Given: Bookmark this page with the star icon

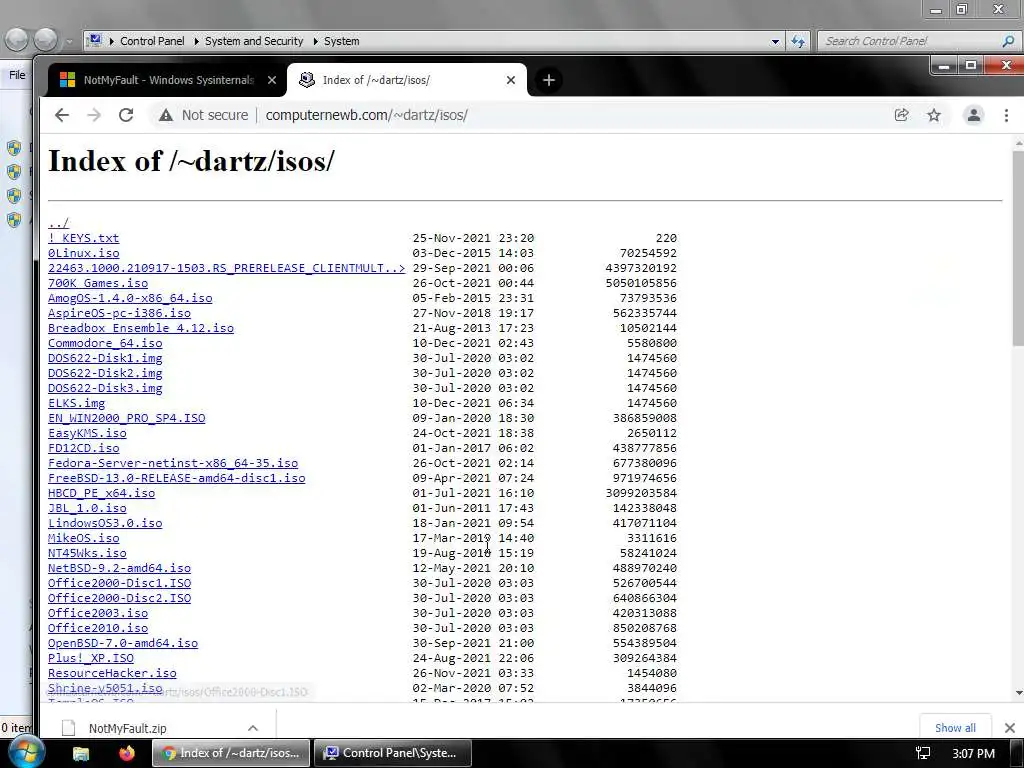Looking at the screenshot, I should click(934, 116).
